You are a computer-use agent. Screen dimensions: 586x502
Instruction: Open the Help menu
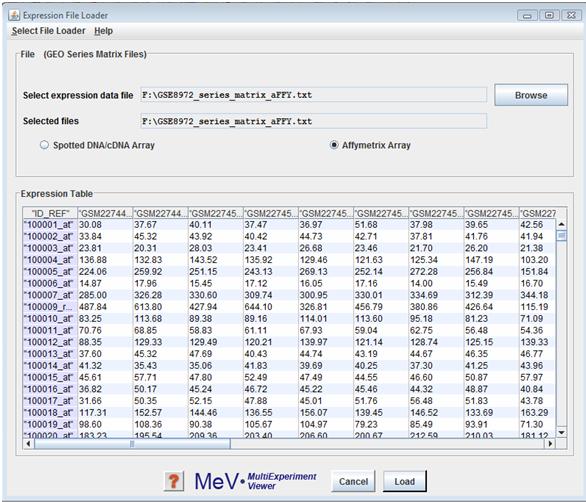tap(104, 31)
